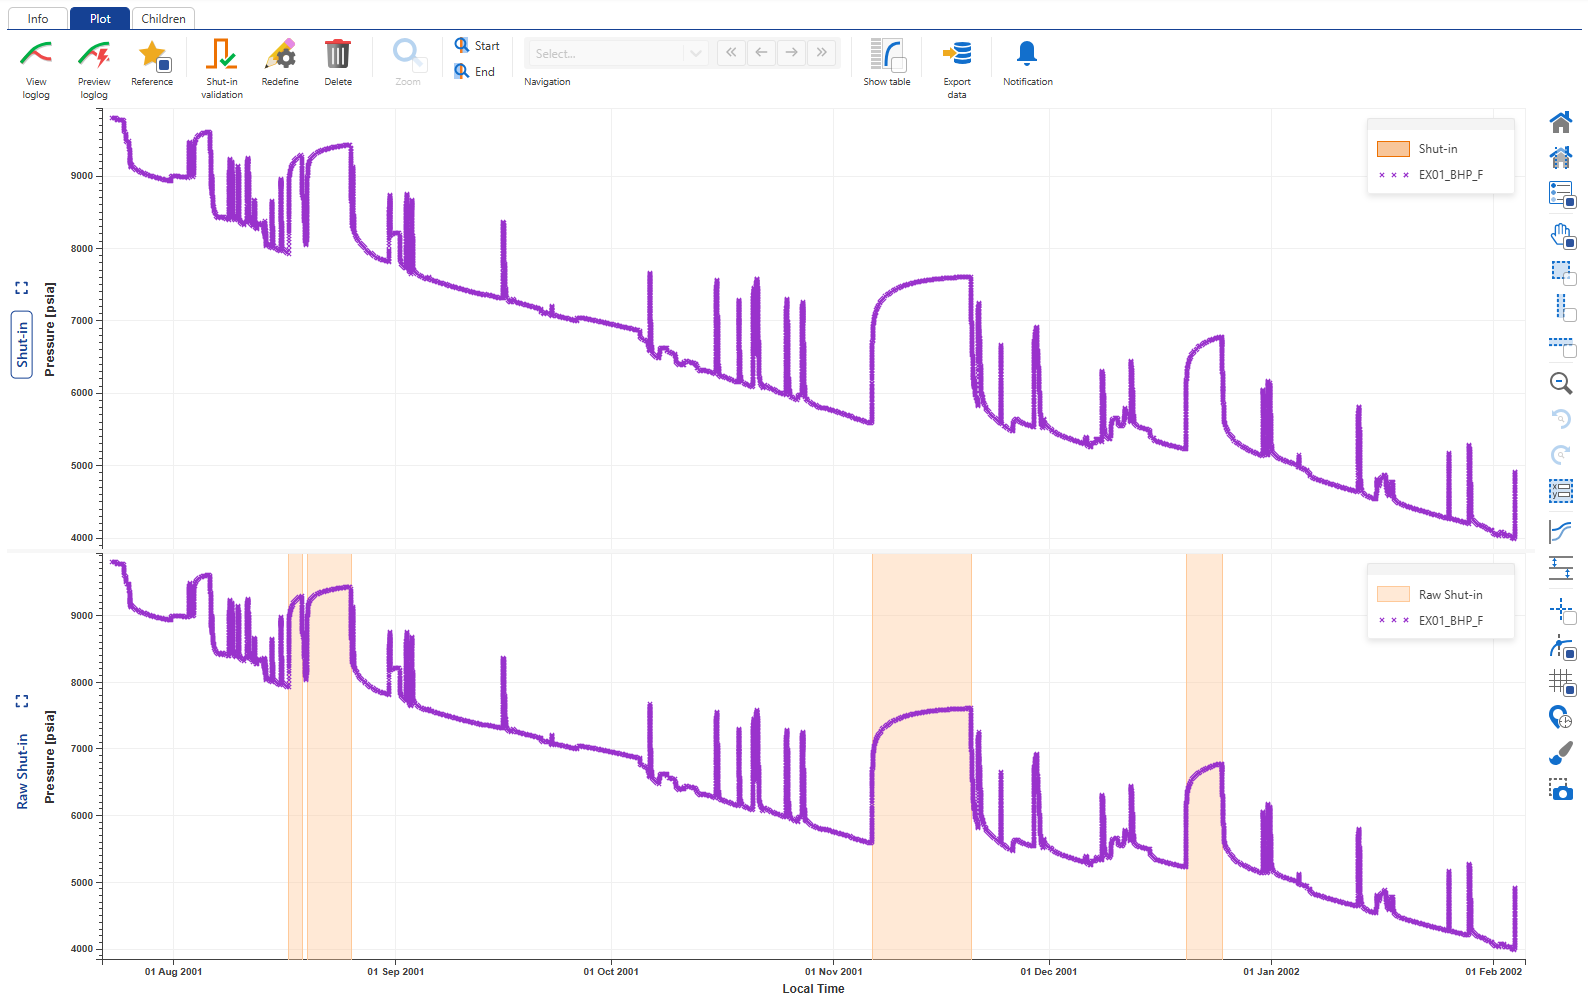Open the Navigation Select dropdown
Image resolution: width=1588 pixels, height=1008 pixels.
pos(617,53)
